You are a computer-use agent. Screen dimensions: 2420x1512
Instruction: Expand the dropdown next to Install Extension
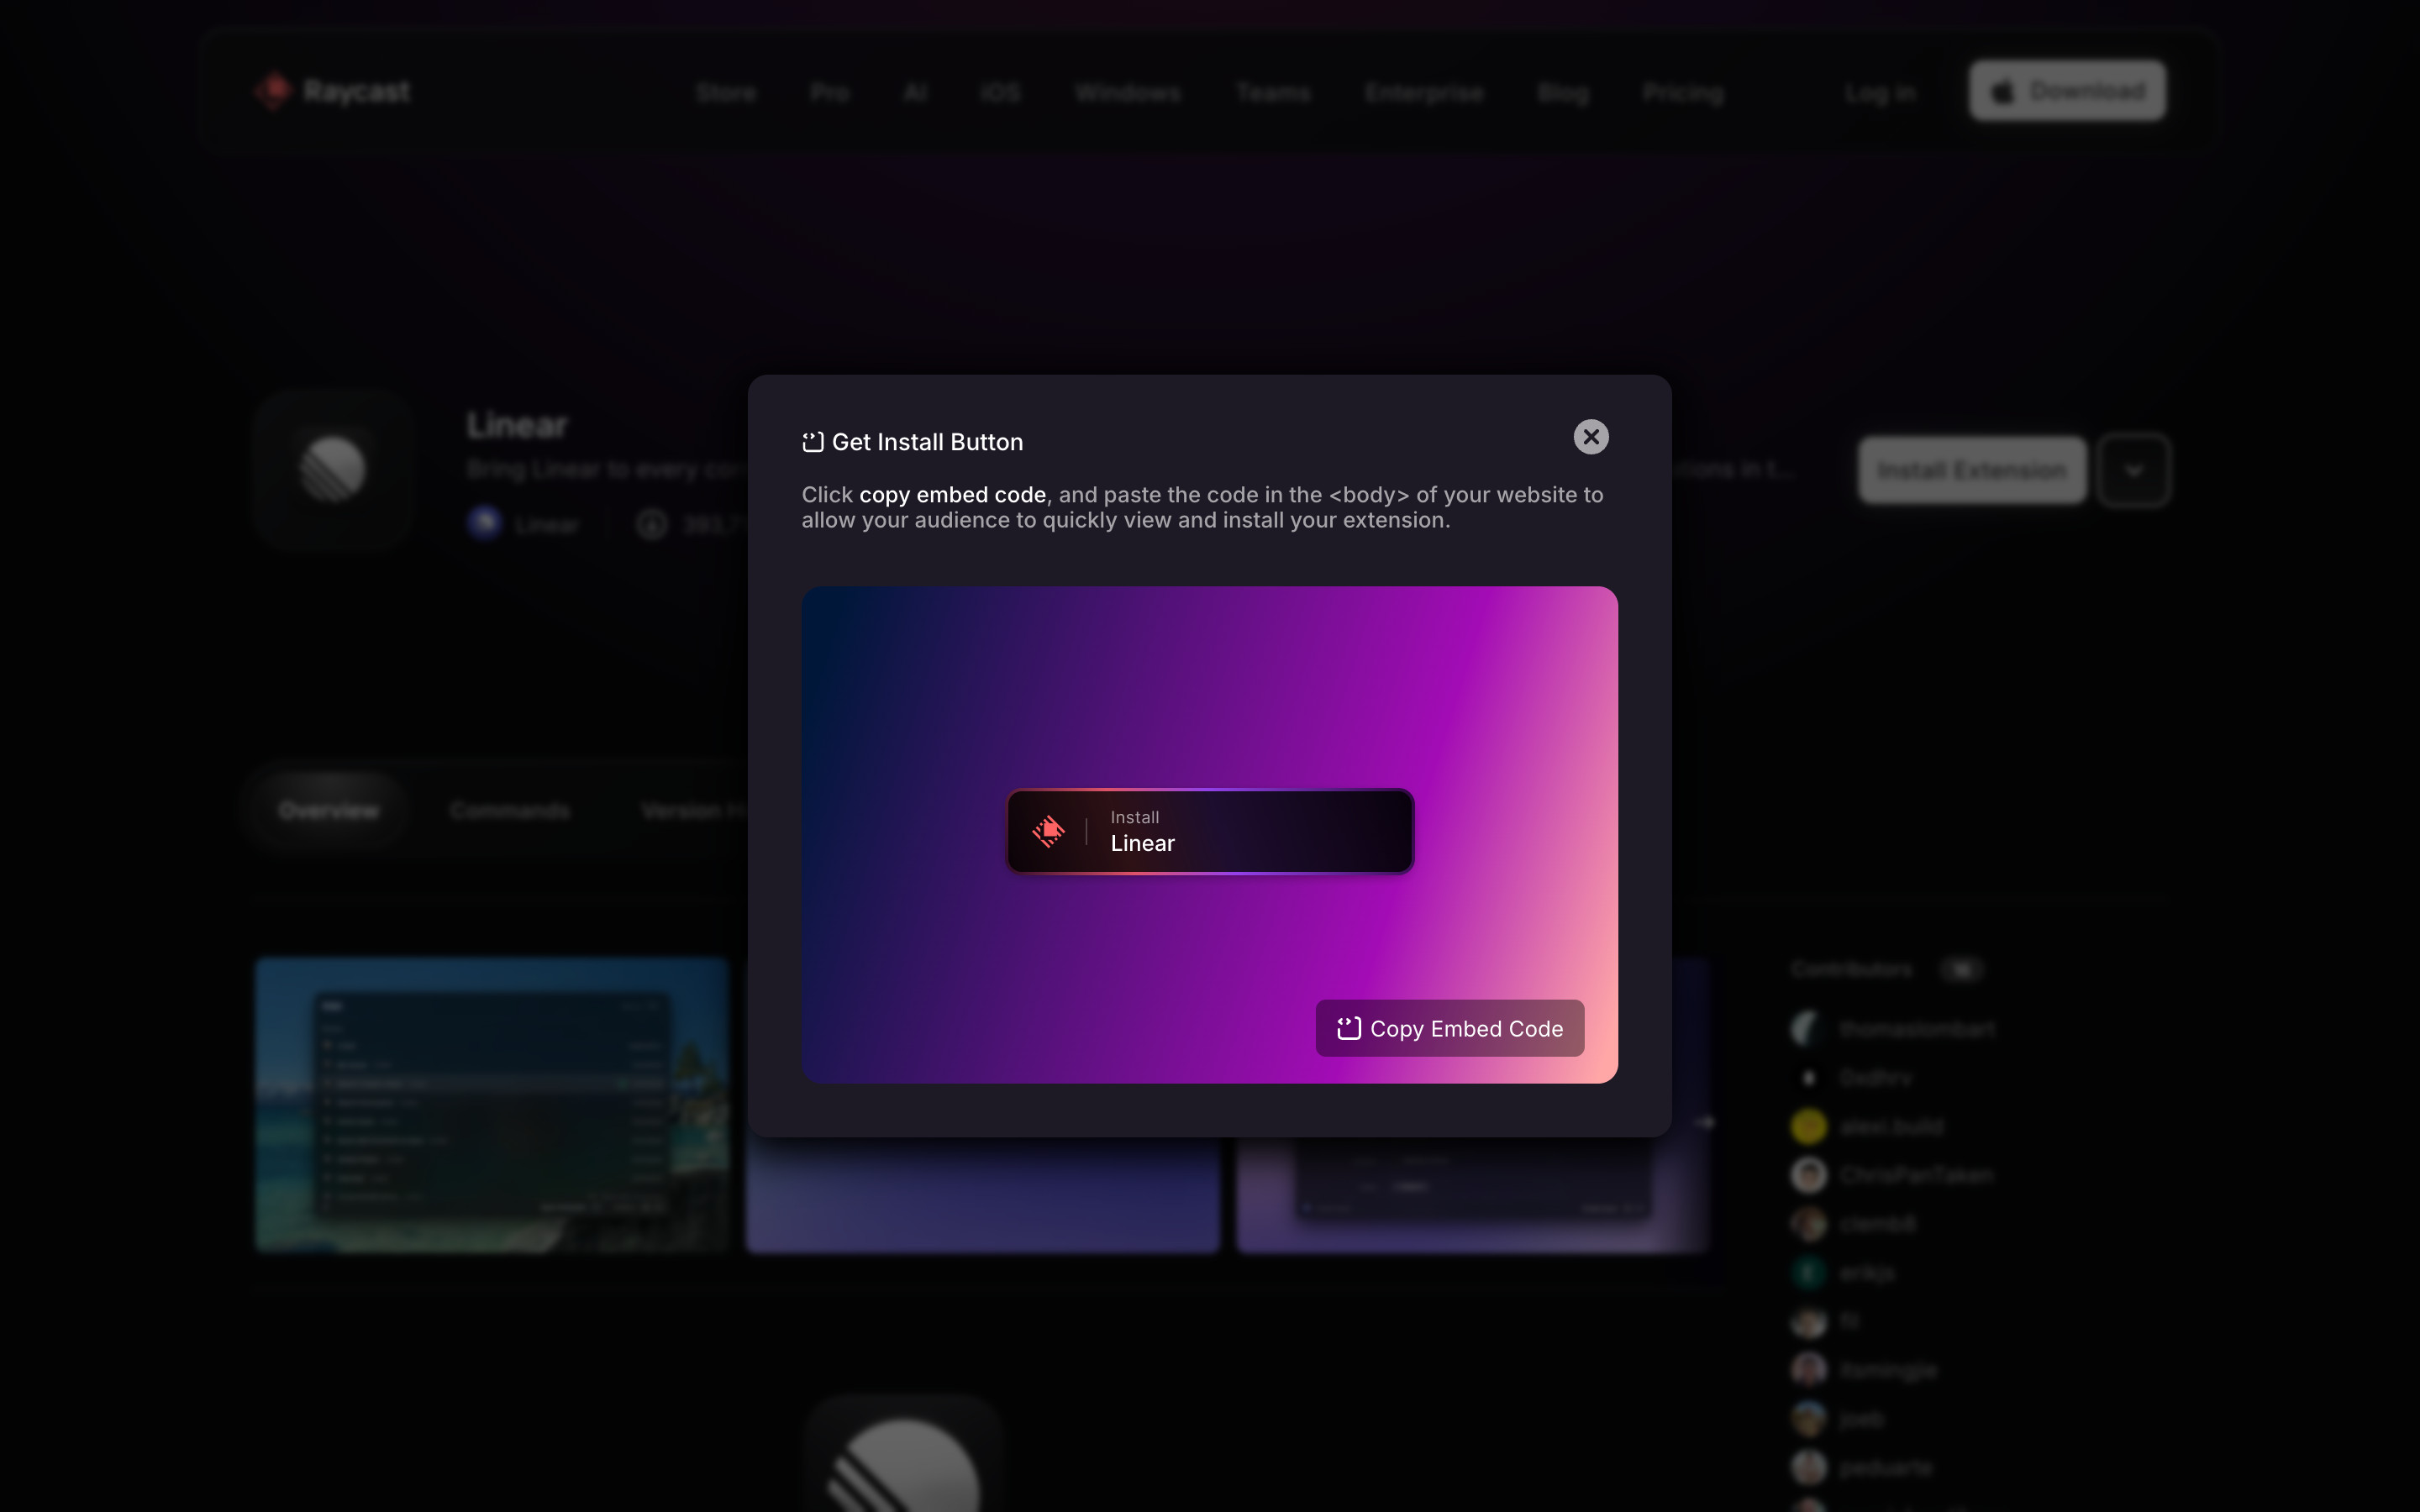point(2134,470)
